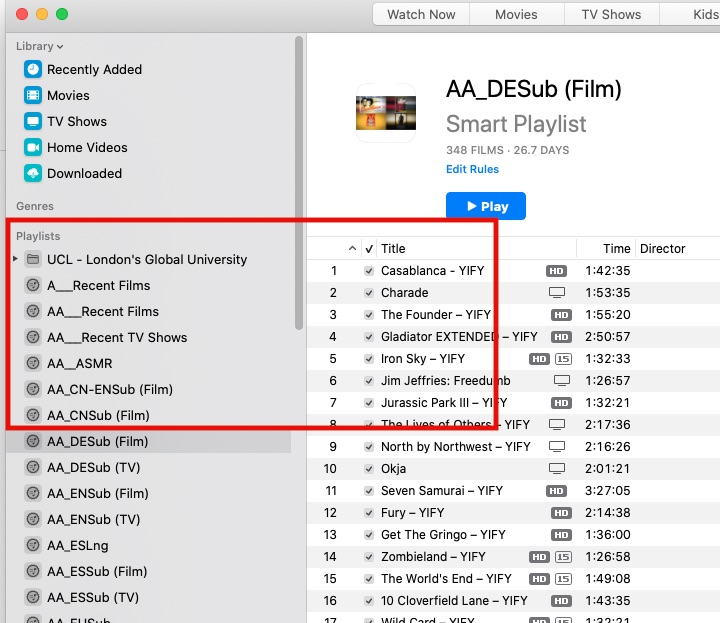Click gear icon beside AA_CN-ENSub (Film)
The width and height of the screenshot is (720, 623).
[33, 389]
